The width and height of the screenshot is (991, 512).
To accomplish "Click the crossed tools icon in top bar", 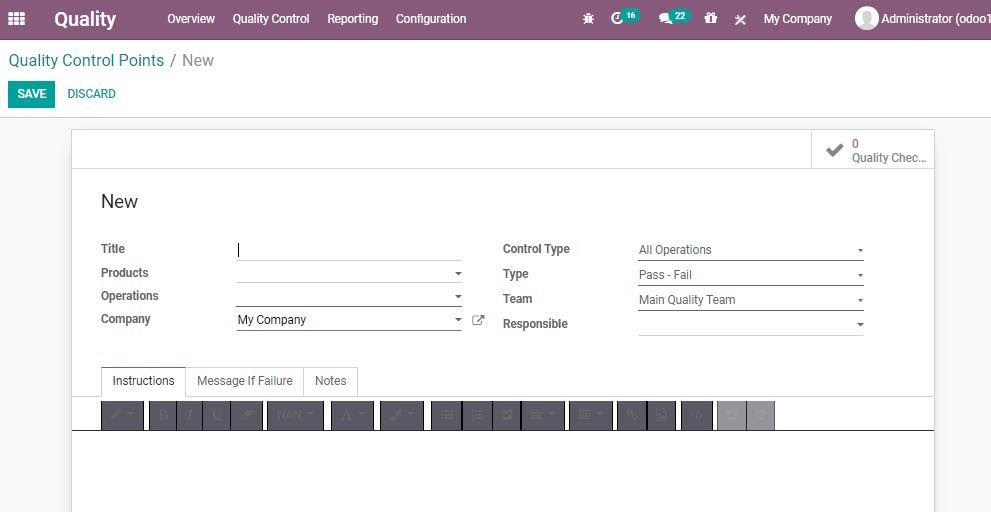I will pyautogui.click(x=740, y=20).
